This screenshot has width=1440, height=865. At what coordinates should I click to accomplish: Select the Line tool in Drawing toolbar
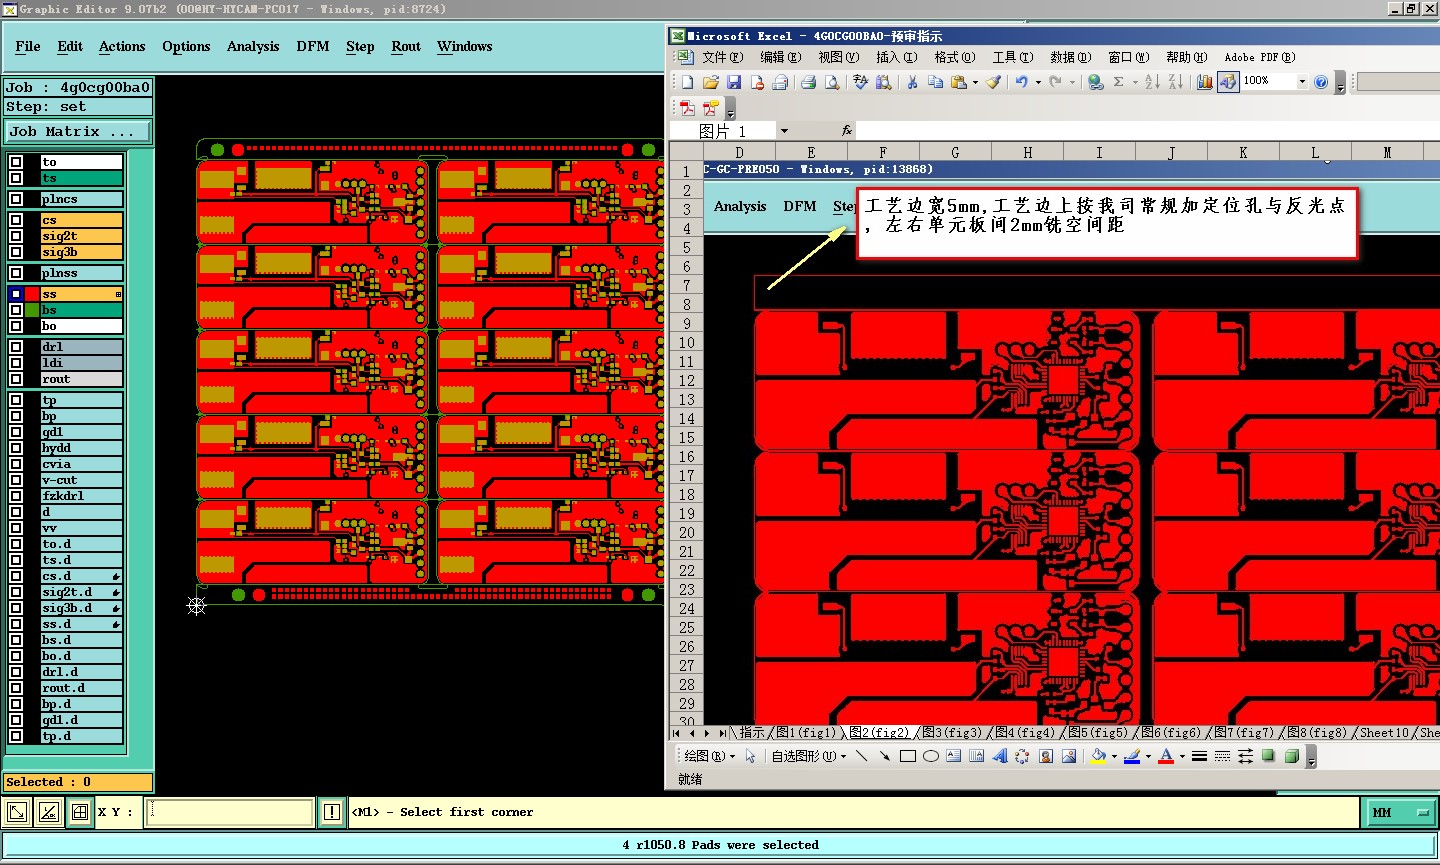(x=861, y=756)
